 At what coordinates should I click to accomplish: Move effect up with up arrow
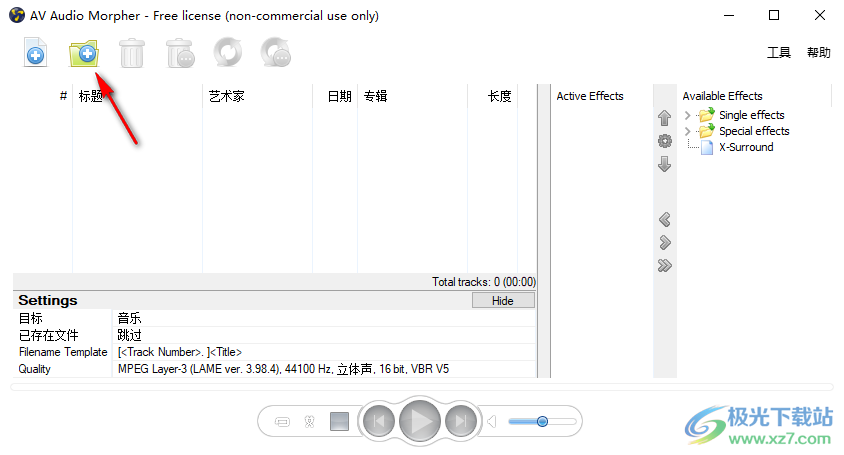tap(664, 118)
